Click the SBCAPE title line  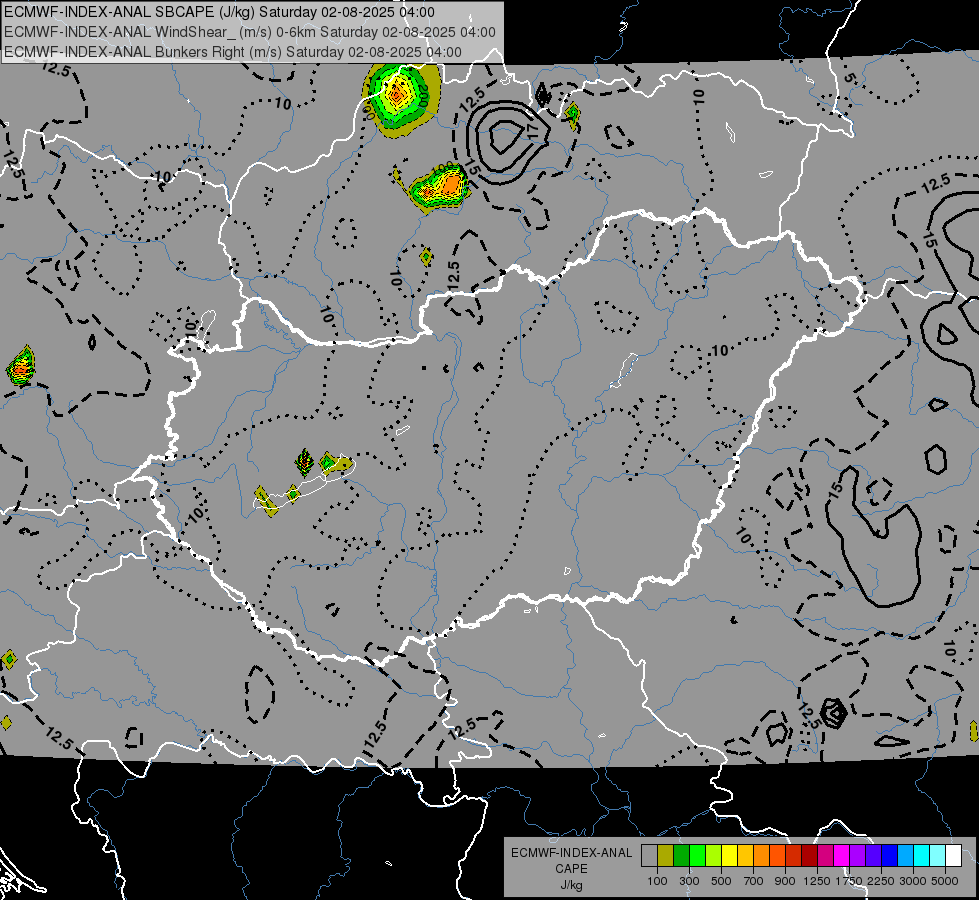click(x=219, y=12)
